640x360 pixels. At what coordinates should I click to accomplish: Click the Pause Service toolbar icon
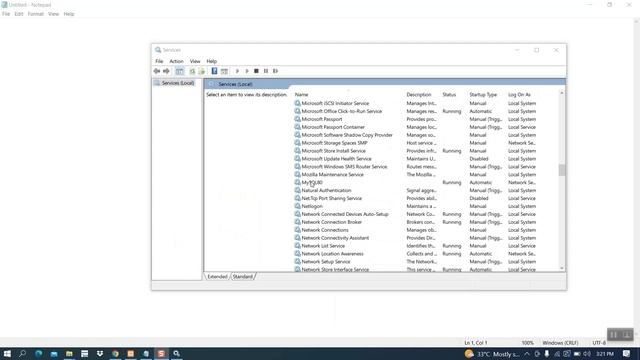[x=266, y=71]
